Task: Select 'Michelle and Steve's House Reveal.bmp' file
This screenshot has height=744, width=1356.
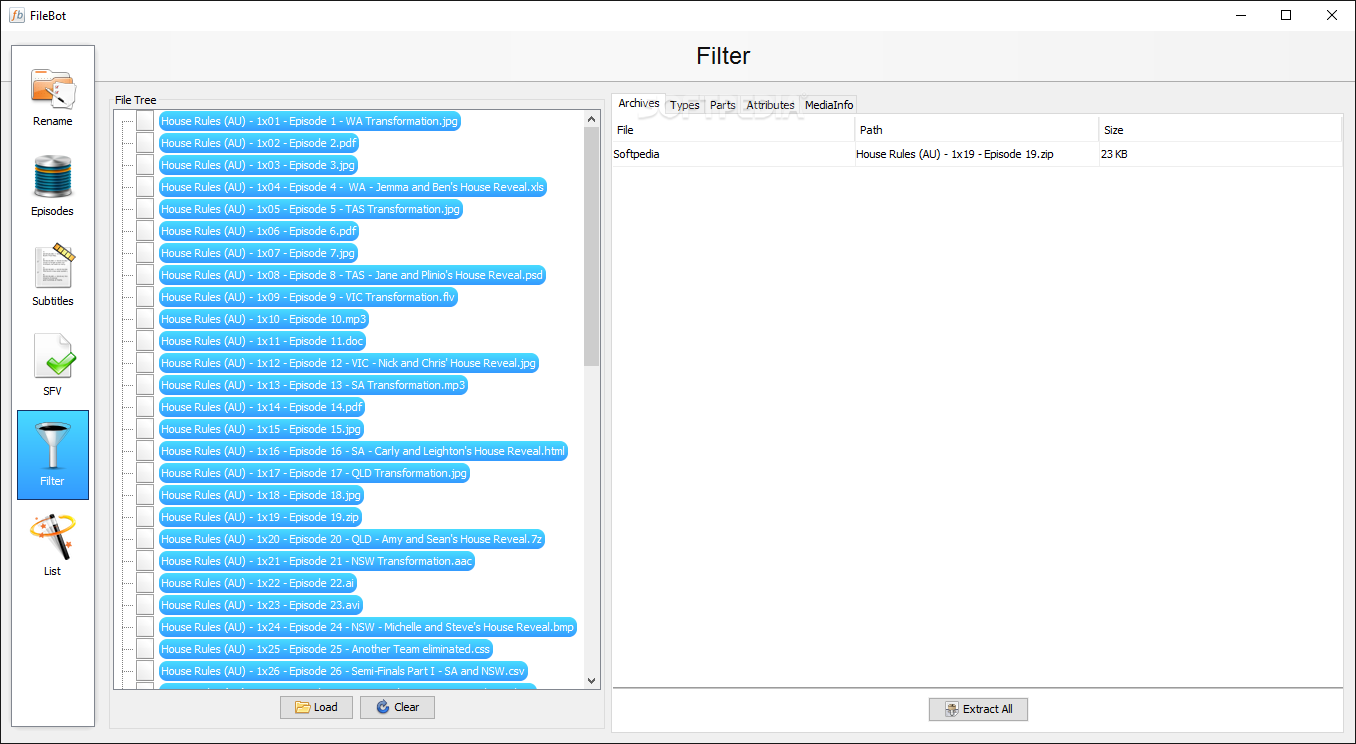Action: point(368,627)
